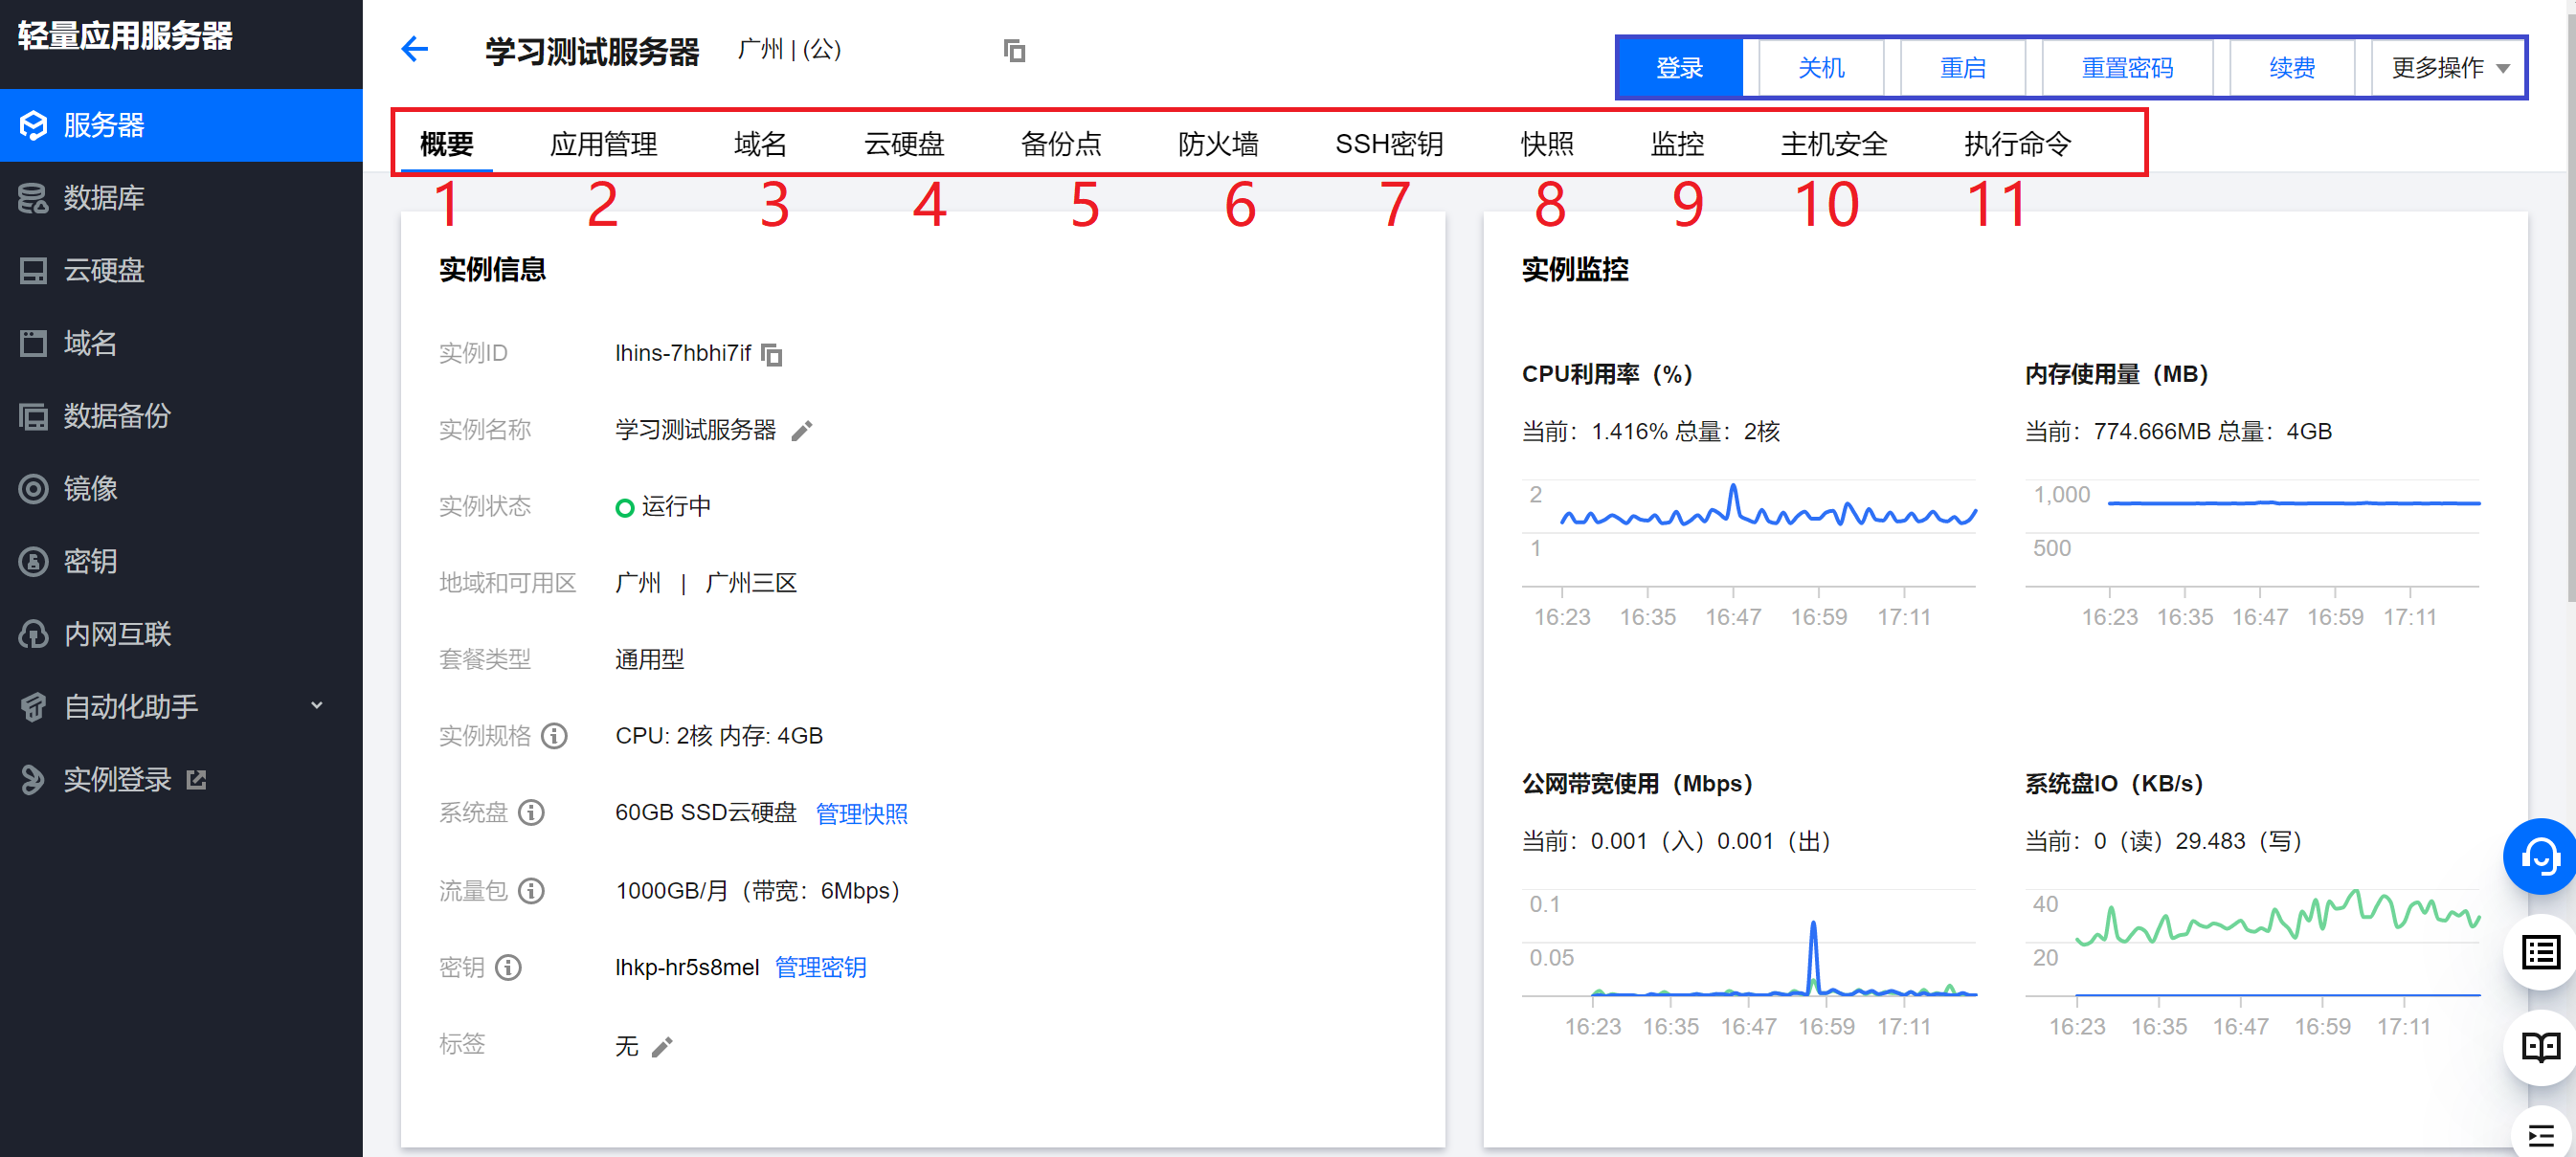Click the 重置密码 button
This screenshot has height=1157, width=2576.
click(x=2127, y=68)
